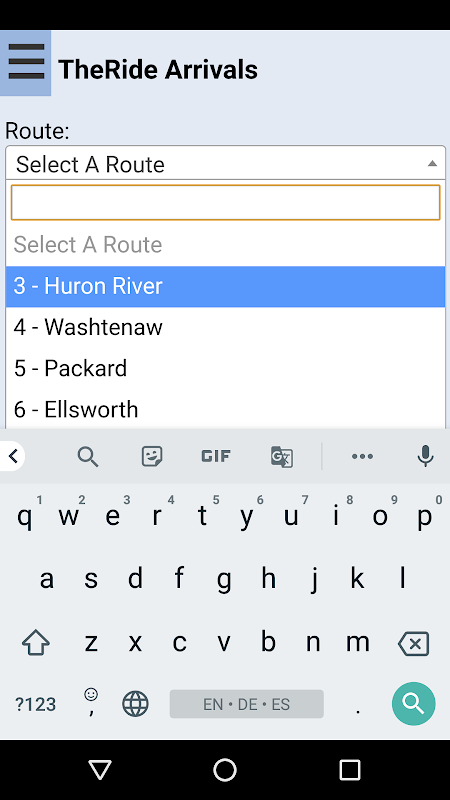Tap the GIF keyboard button

pos(216,456)
